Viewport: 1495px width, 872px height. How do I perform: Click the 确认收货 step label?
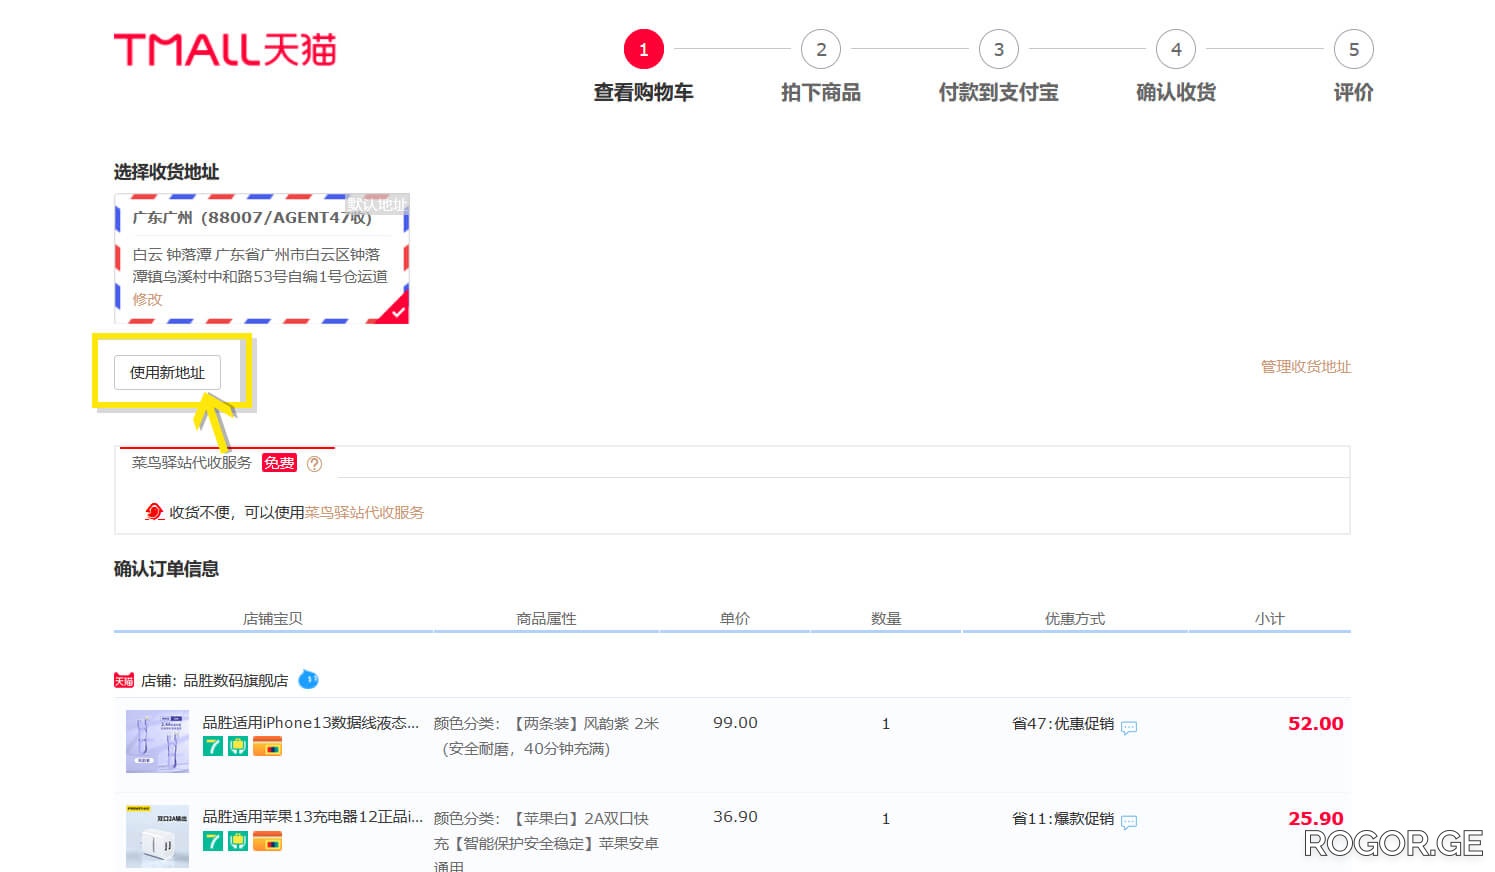pos(1176,92)
